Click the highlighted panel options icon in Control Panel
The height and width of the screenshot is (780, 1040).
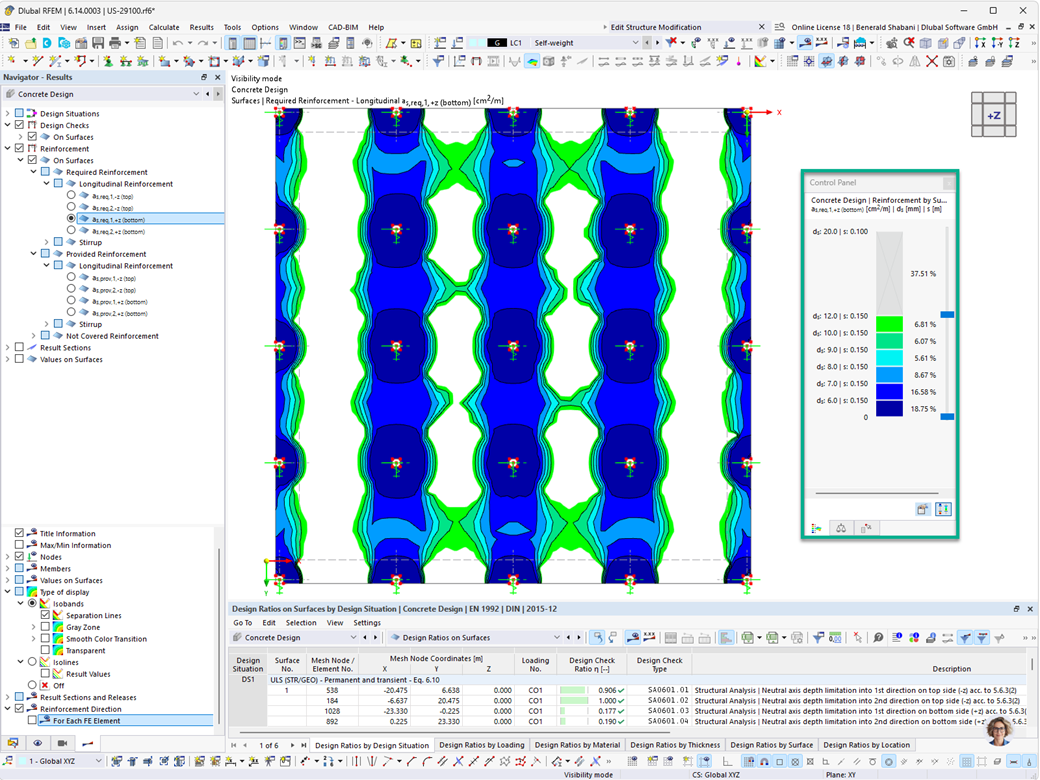point(942,509)
